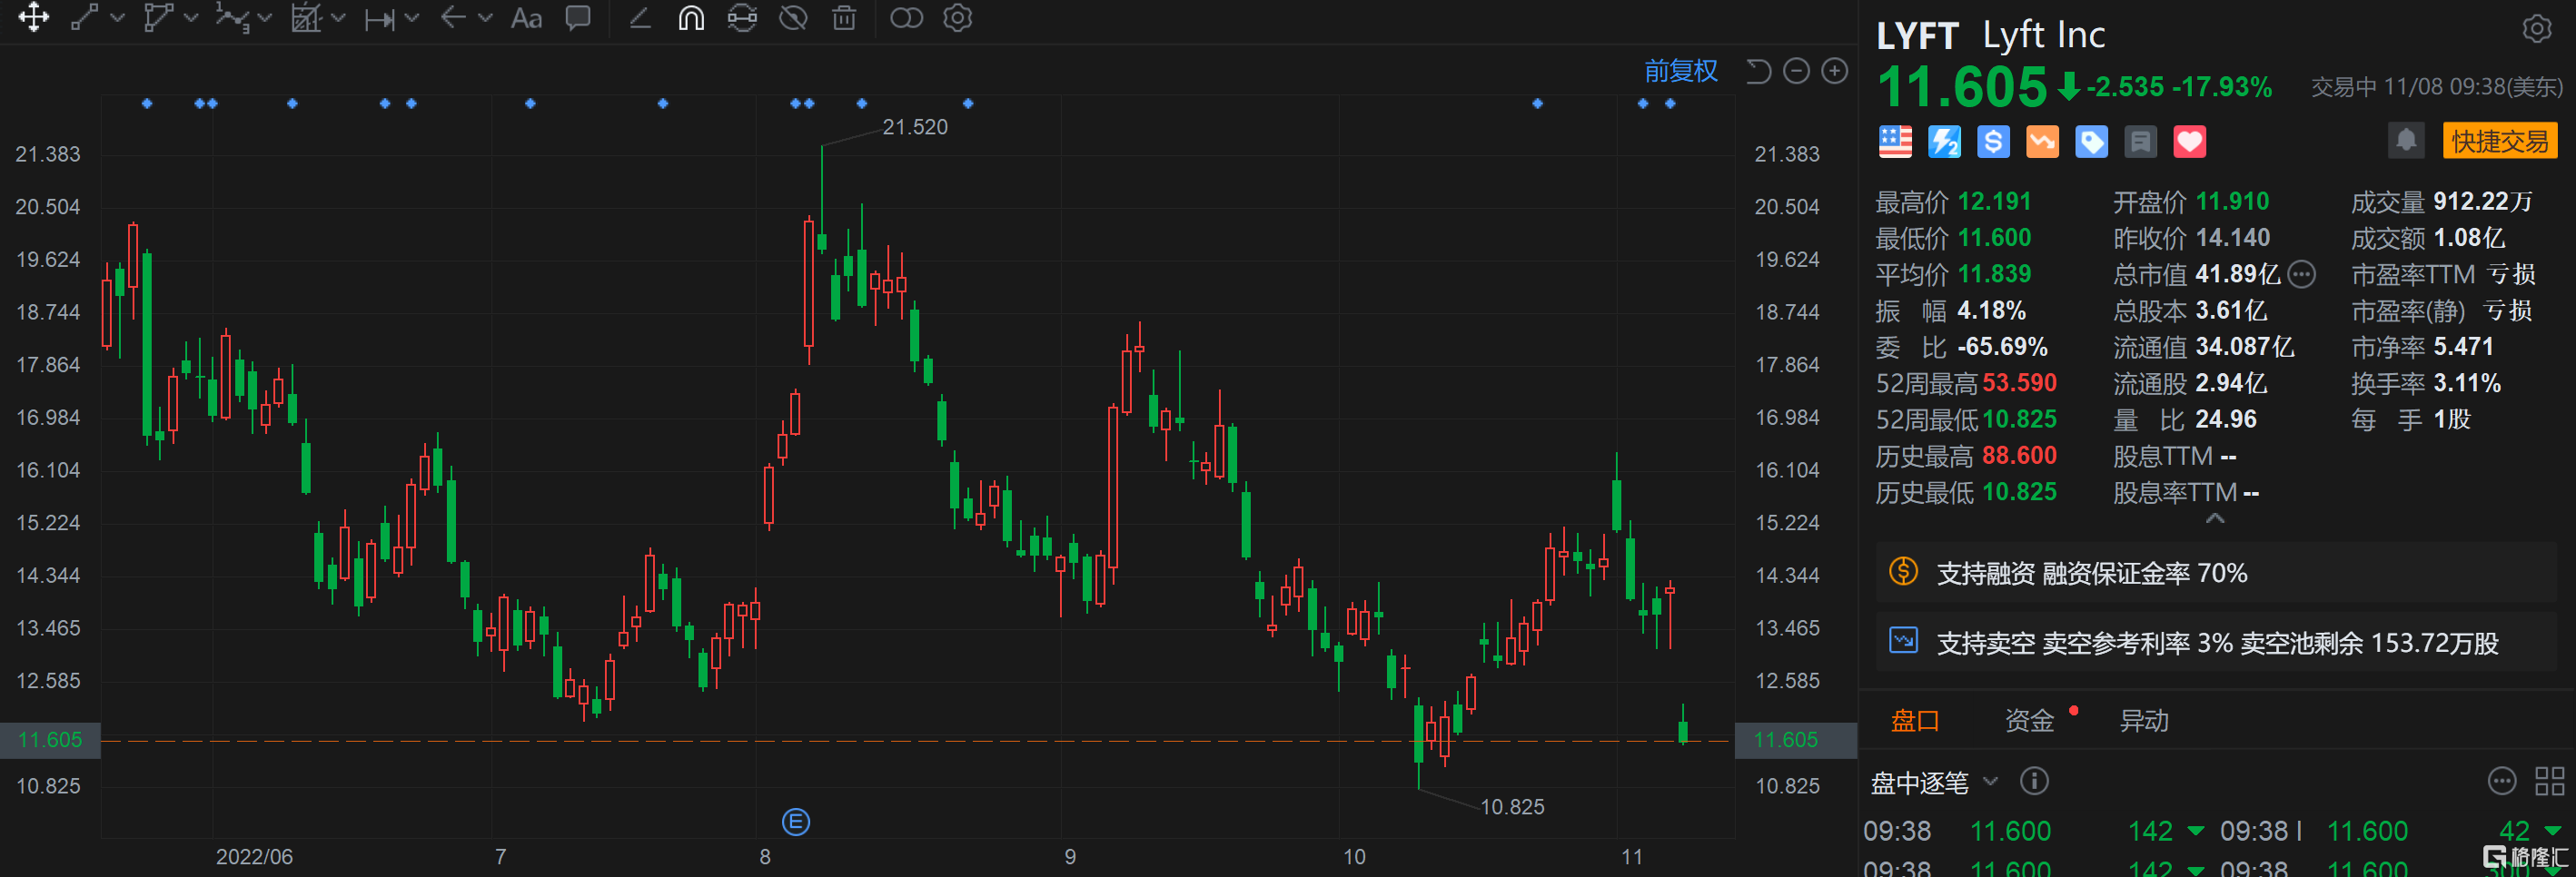Select the range measurement tool
The width and height of the screenshot is (2576, 877).
click(x=379, y=18)
